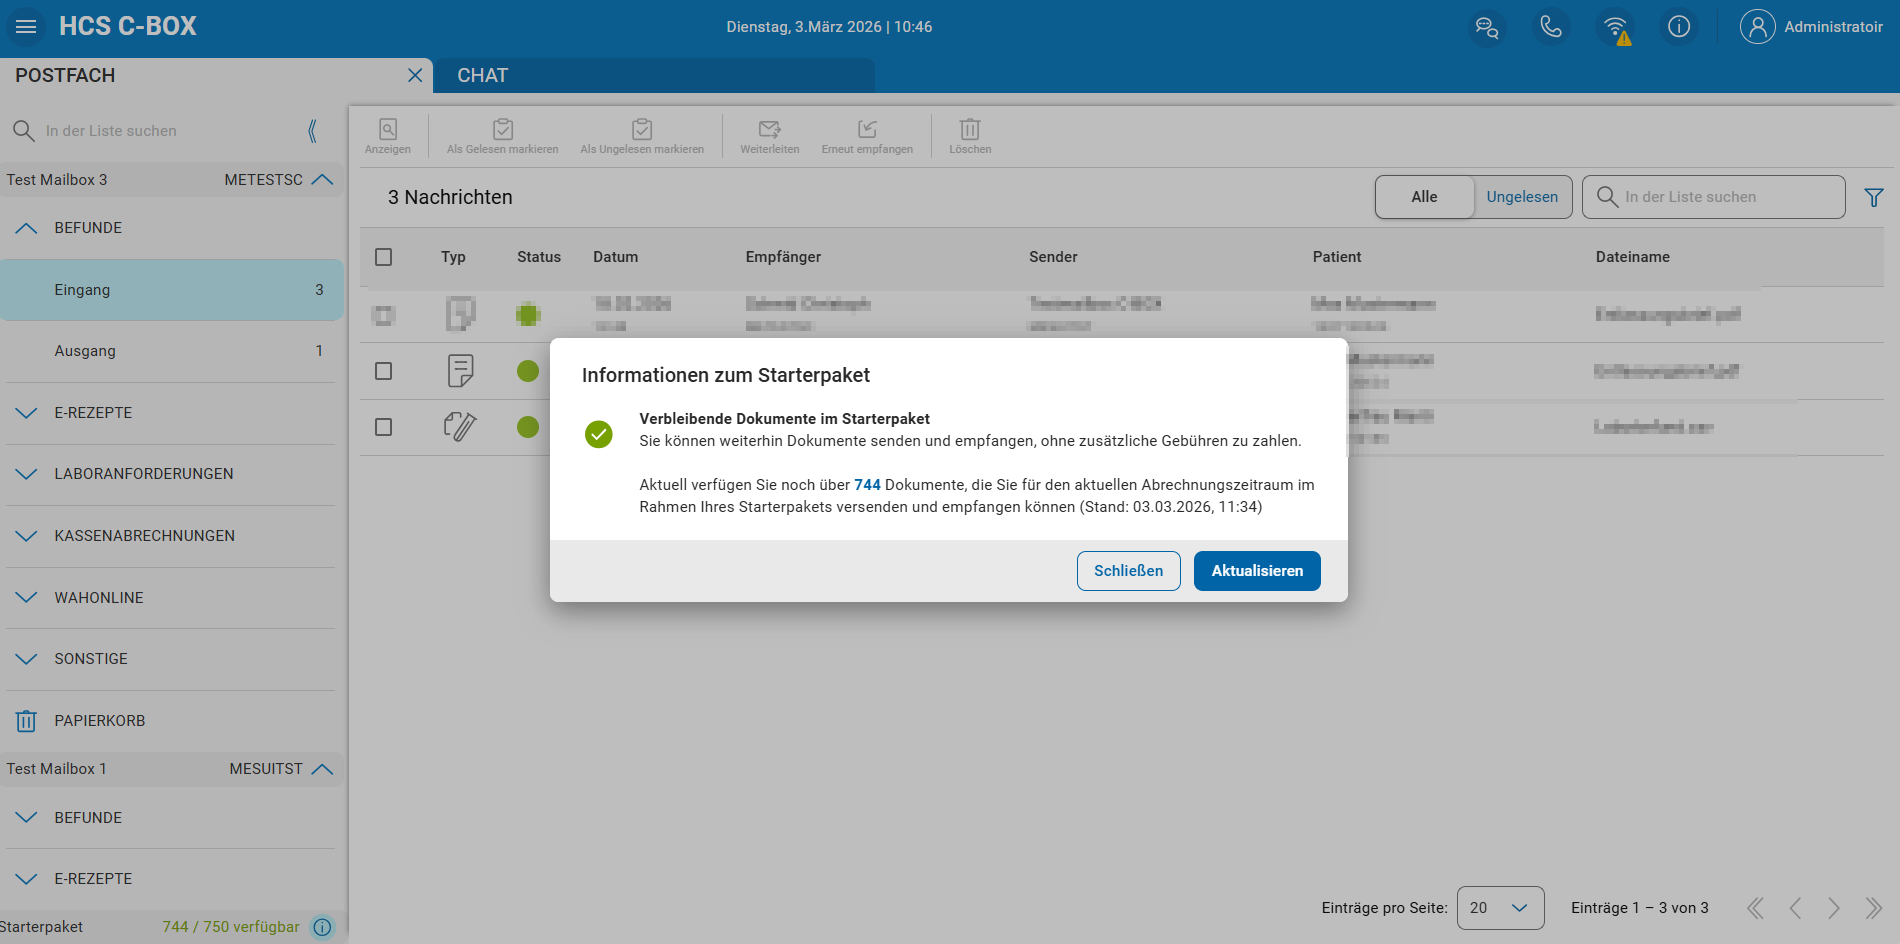Click the Weiterleiten toolbar icon
Image resolution: width=1900 pixels, height=944 pixels.
point(770,136)
